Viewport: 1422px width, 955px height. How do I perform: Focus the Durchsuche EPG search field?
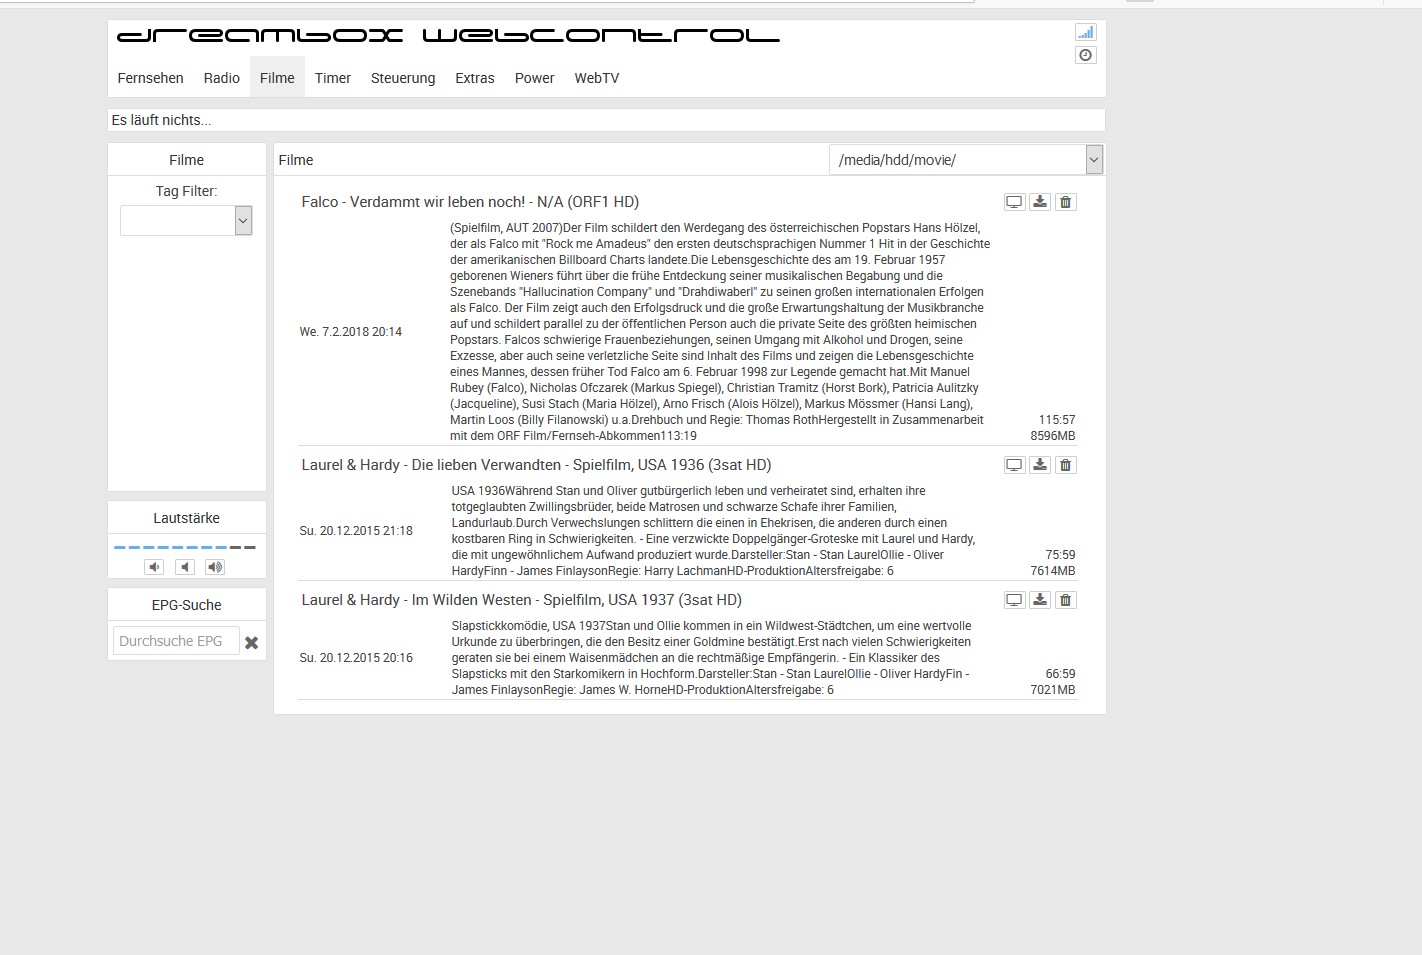[x=176, y=641]
